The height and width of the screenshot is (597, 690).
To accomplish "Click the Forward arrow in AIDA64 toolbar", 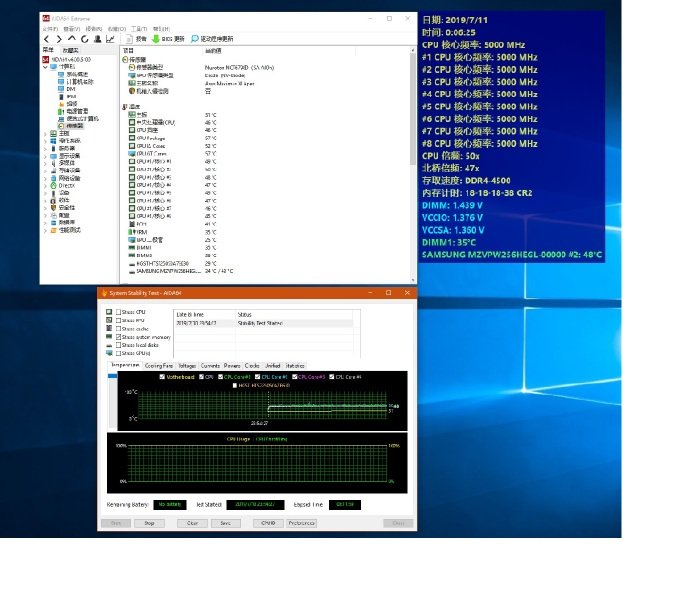I will [58, 39].
